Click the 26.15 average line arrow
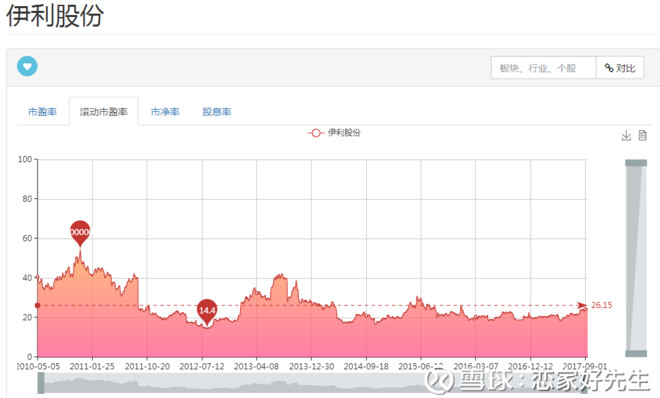 point(582,305)
